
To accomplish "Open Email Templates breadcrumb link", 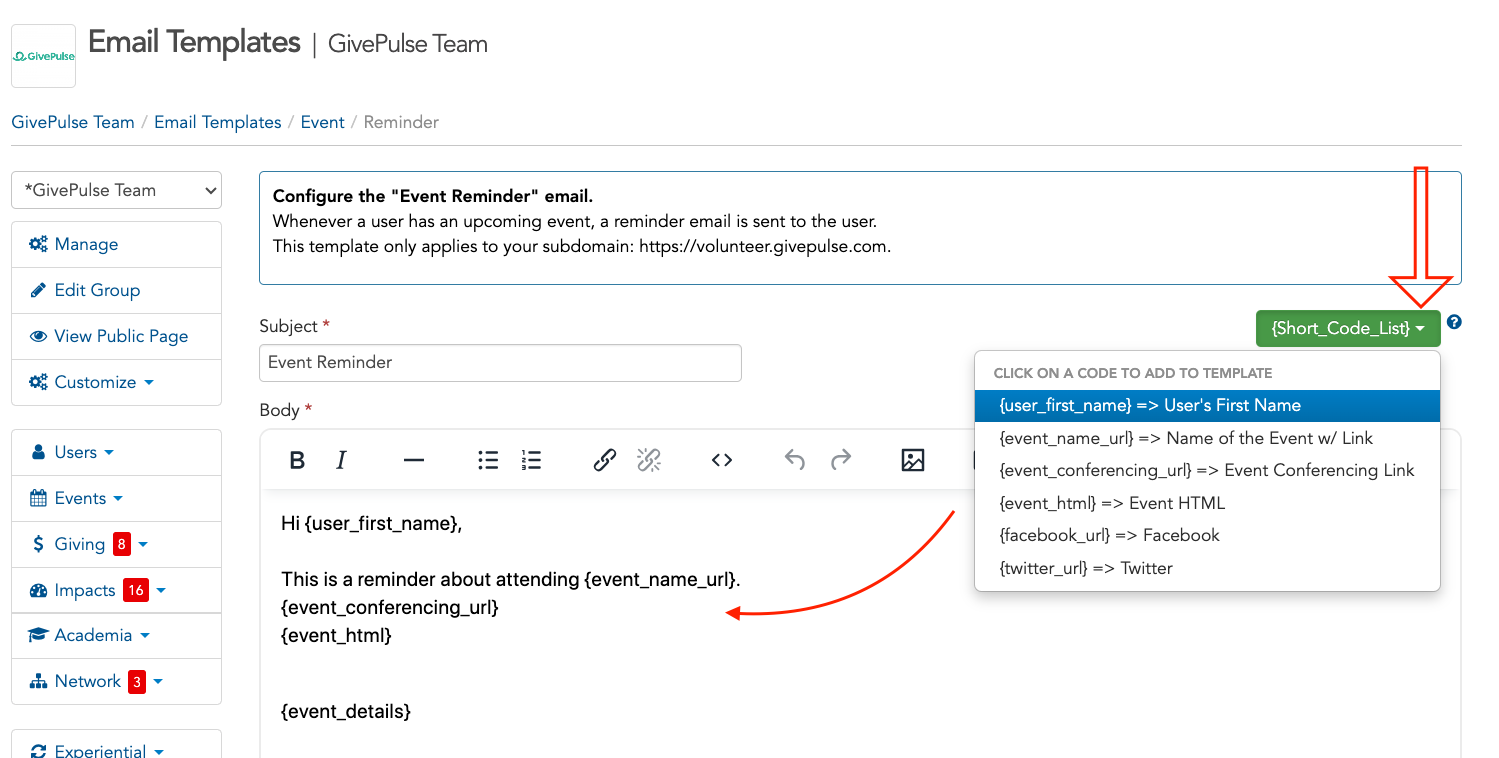I will point(217,122).
